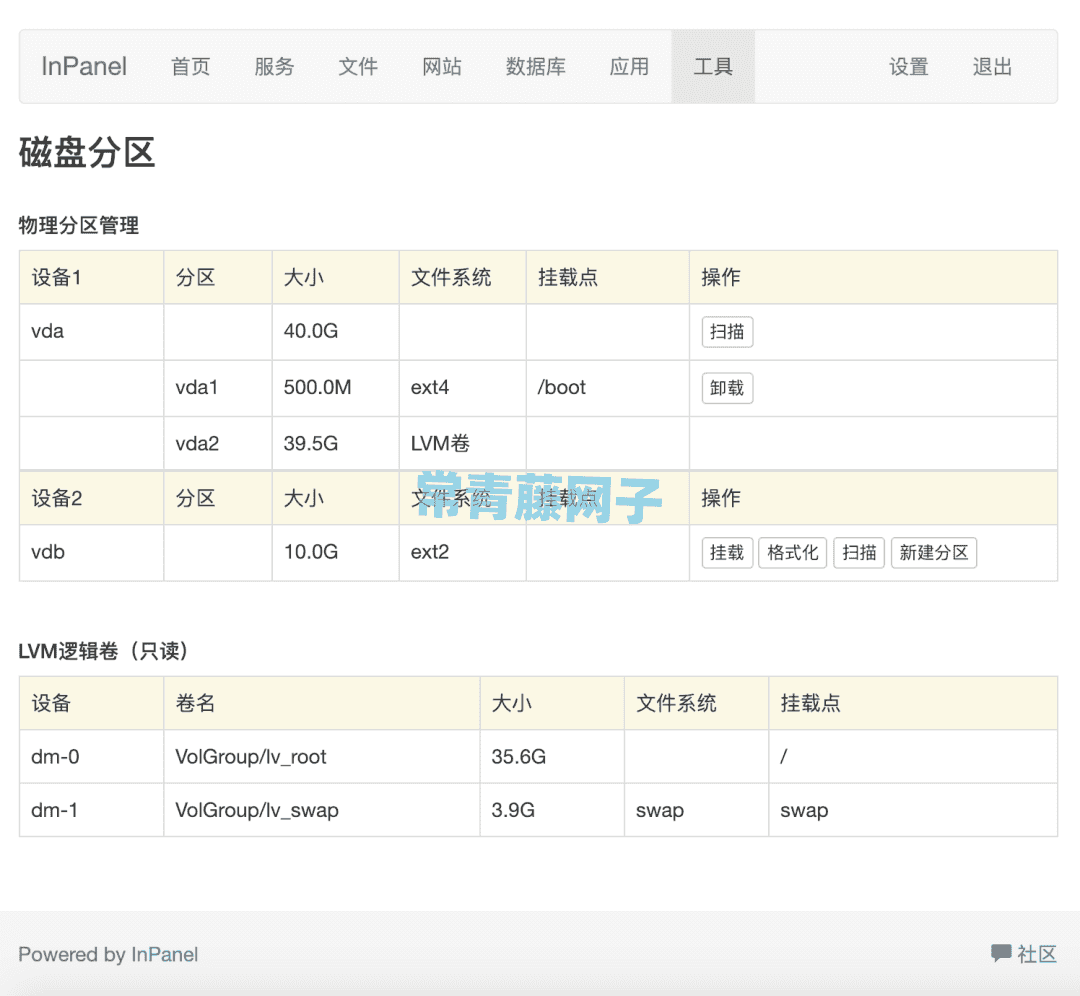This screenshot has width=1080, height=996.
Task: Open the 数据库 navigation item
Action: click(535, 67)
